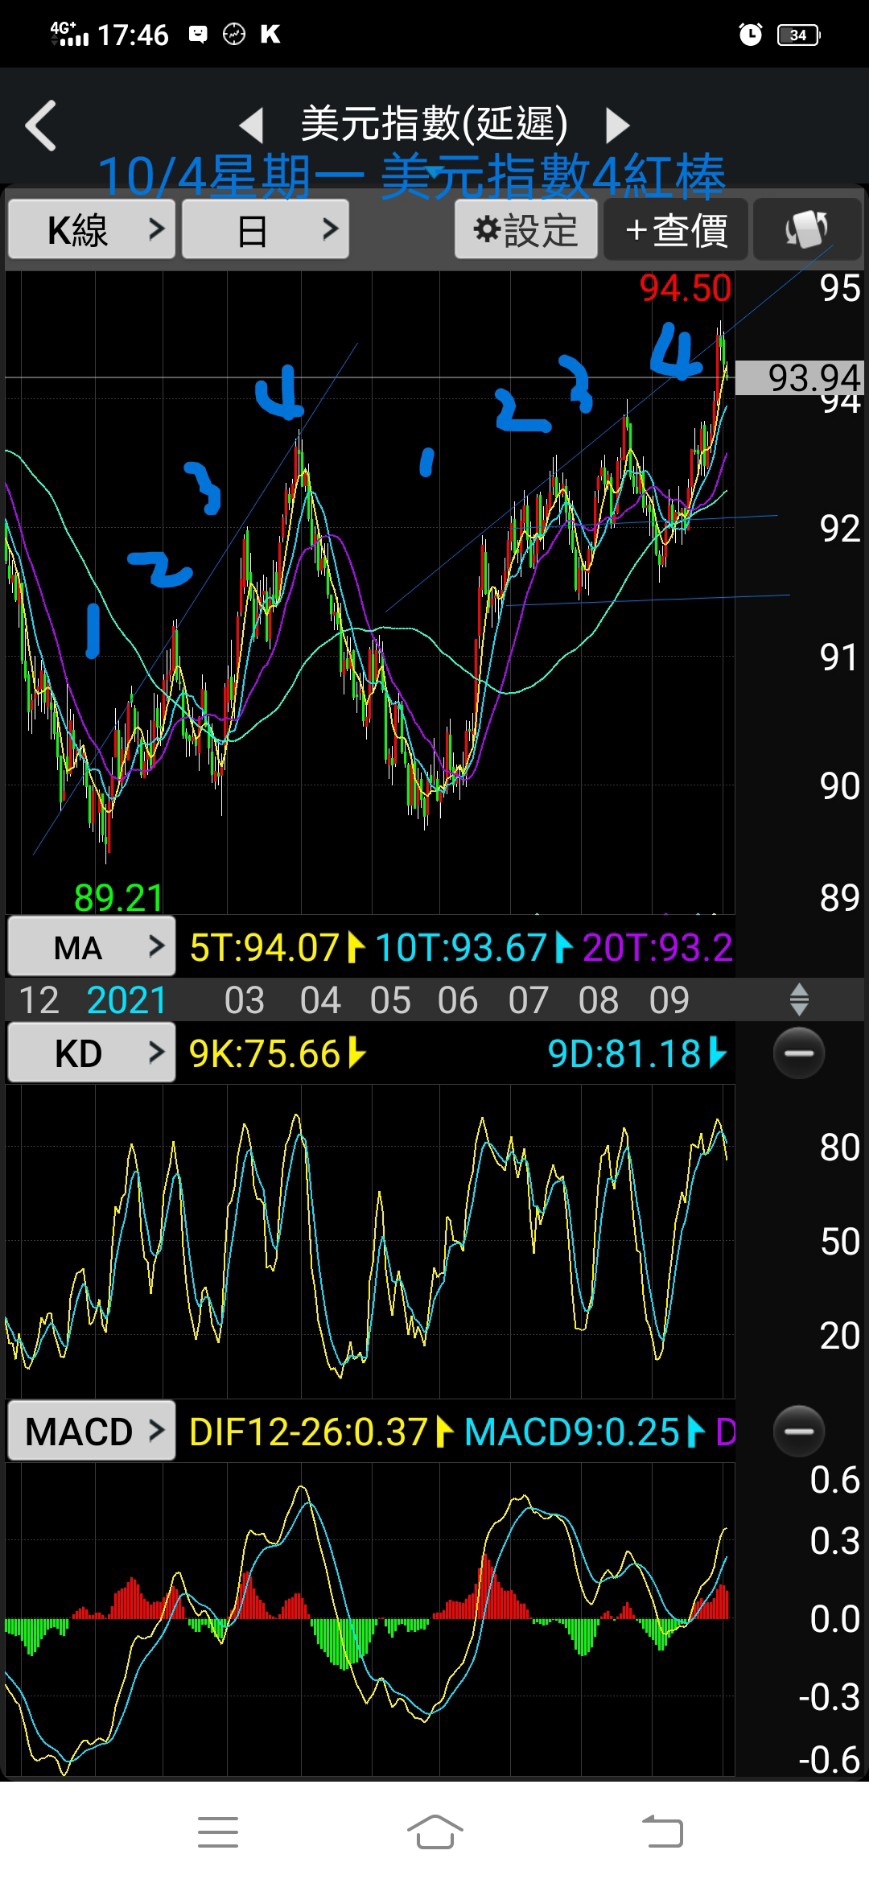The image size is (869, 1883).
Task: Collapse the MACD indicator panel
Action: (799, 1431)
